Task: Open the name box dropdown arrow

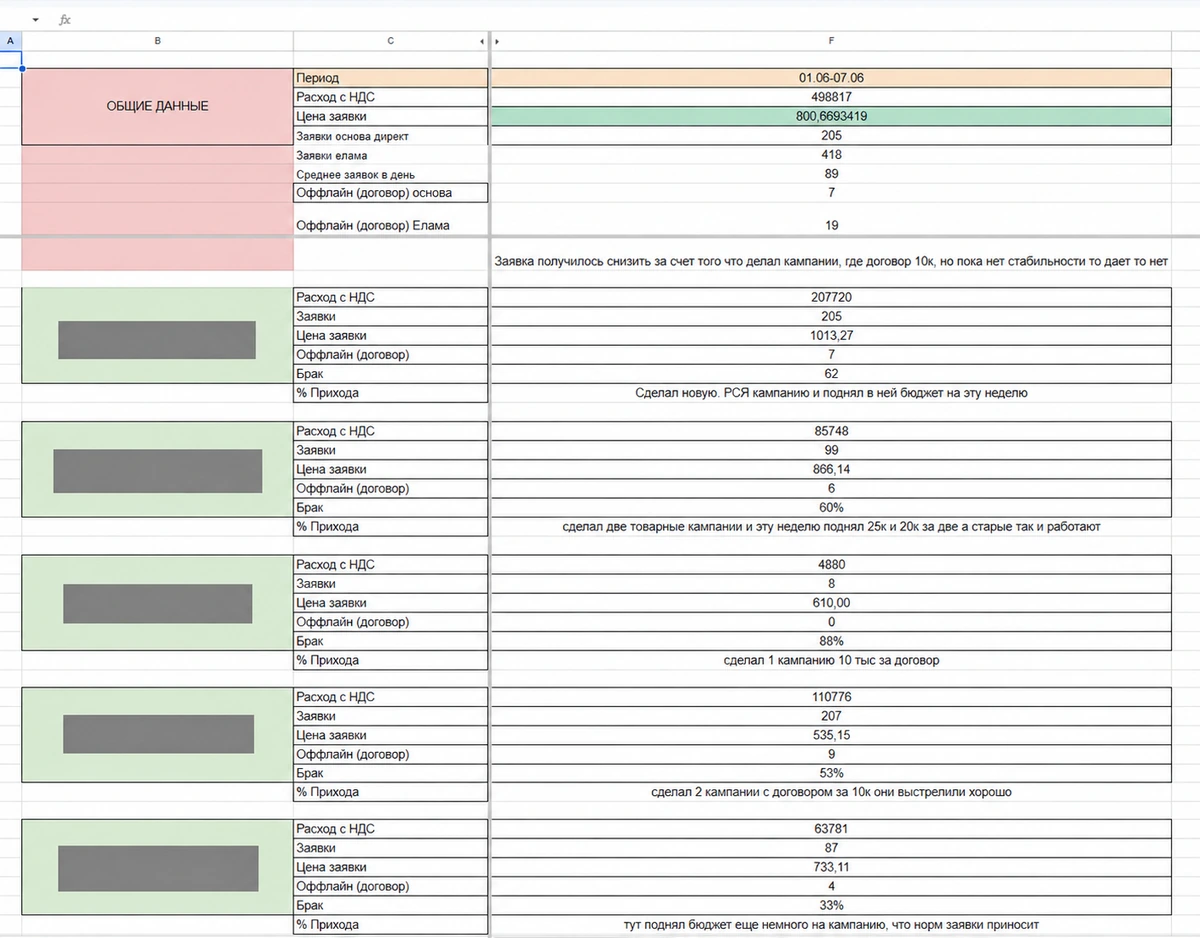Action: click(x=35, y=20)
